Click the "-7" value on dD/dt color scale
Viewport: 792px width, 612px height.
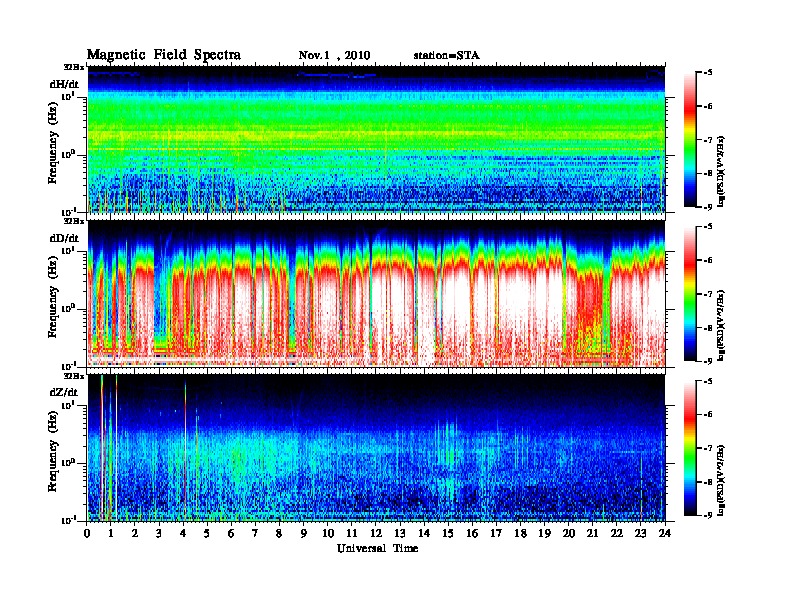click(708, 294)
